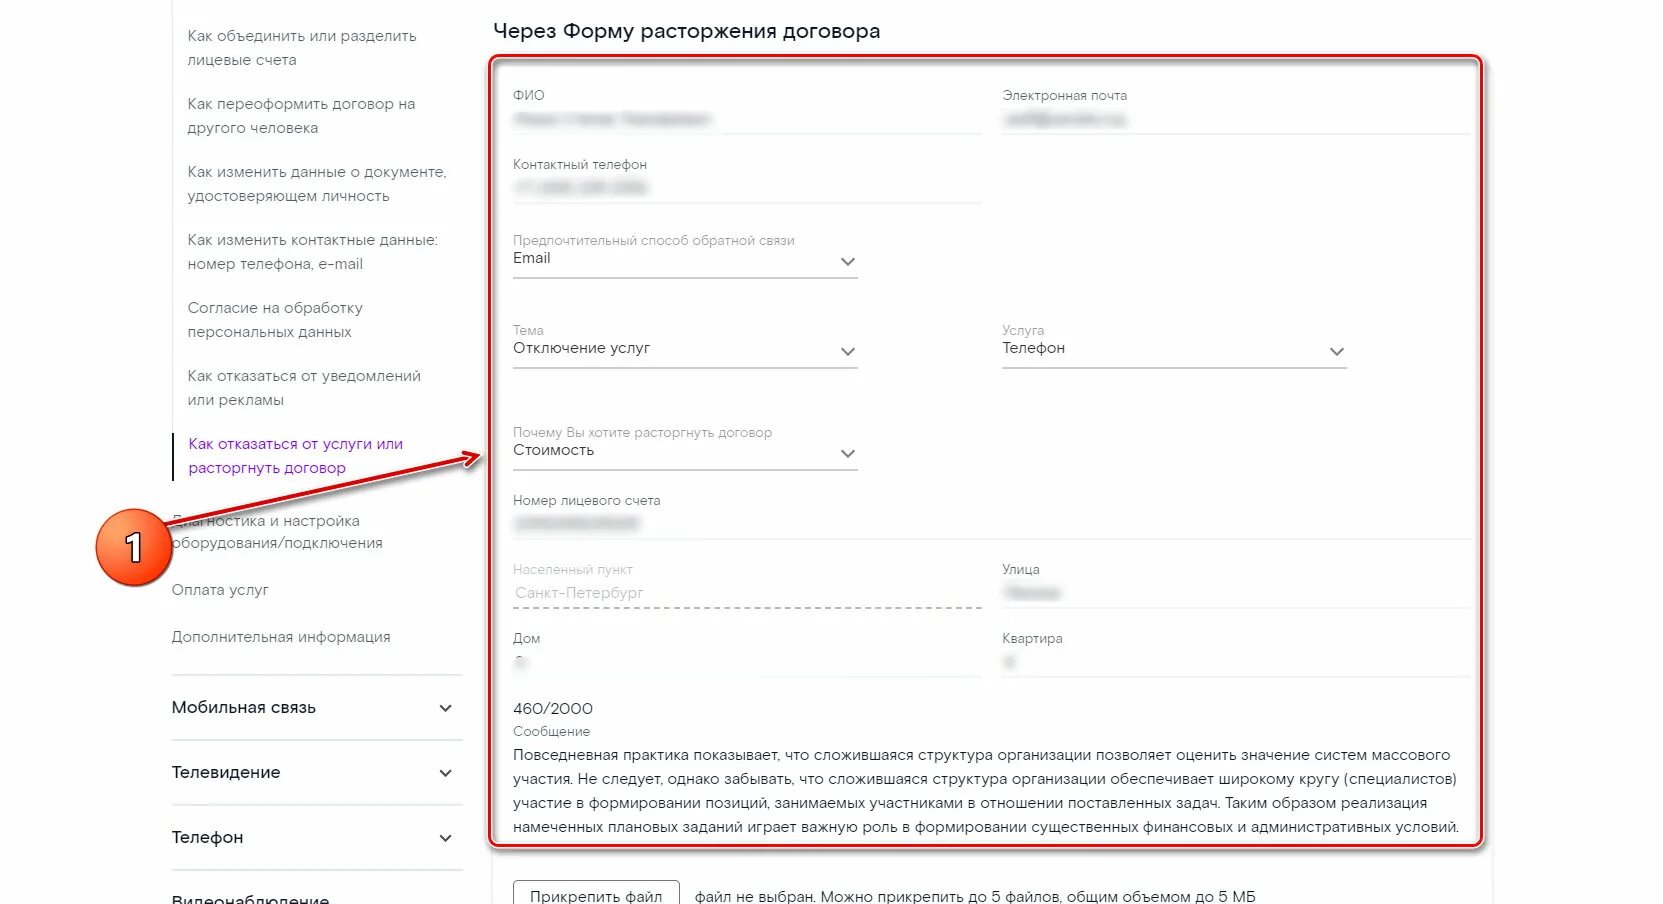Click the arrow icon of Тема dropdown
1663x904 pixels.
[x=848, y=351]
